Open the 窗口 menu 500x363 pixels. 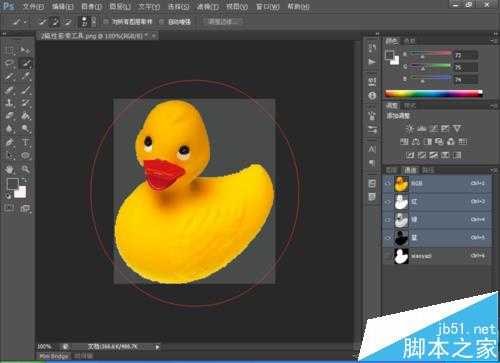pos(268,6)
